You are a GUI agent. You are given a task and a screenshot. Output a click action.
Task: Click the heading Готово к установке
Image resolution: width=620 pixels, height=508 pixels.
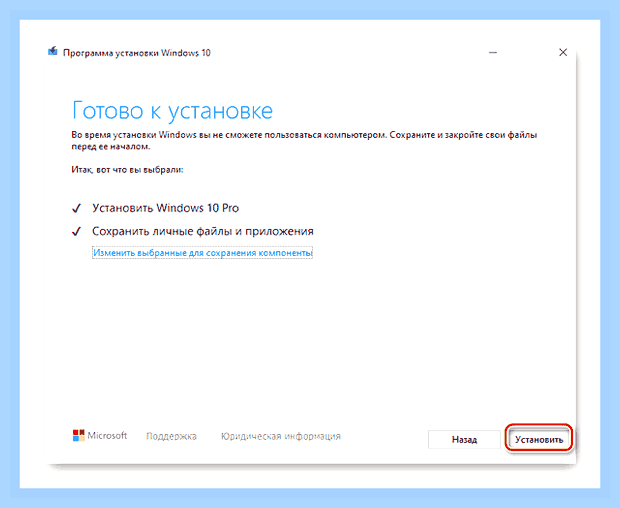[172, 110]
